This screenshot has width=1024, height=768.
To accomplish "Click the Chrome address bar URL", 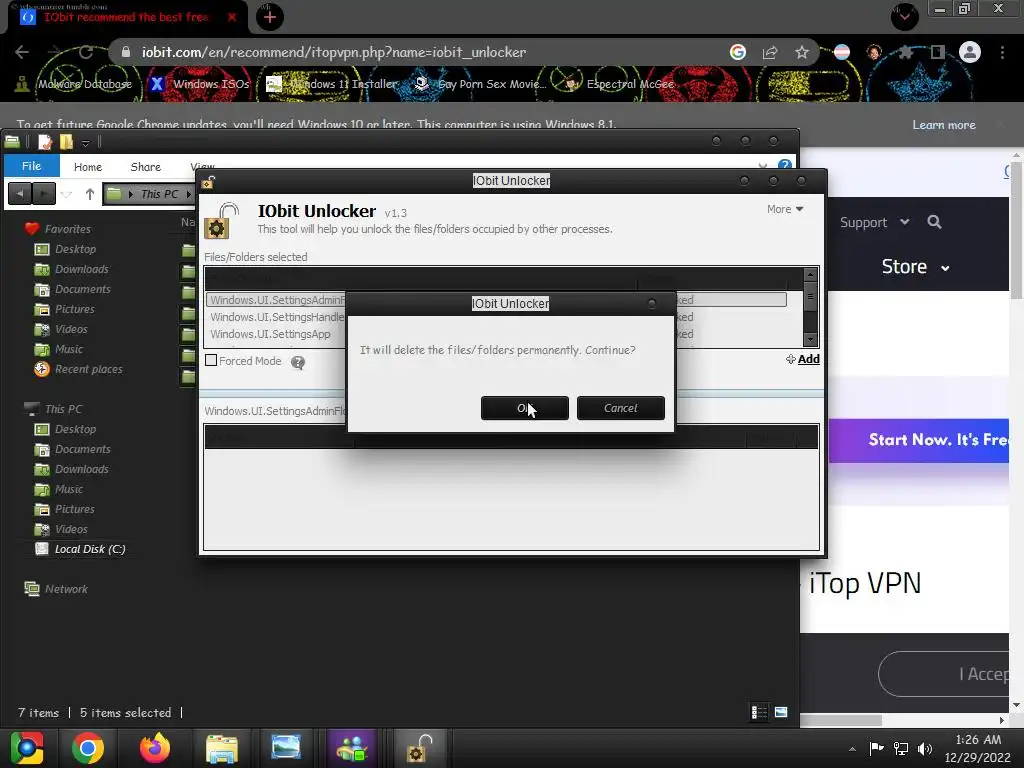I will tap(333, 52).
